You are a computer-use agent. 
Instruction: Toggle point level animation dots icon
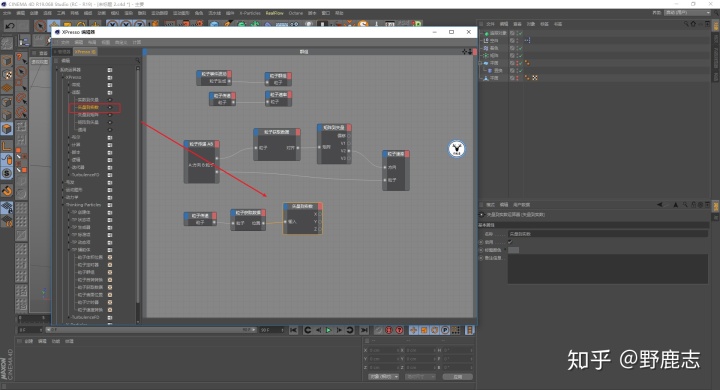[x=456, y=330]
